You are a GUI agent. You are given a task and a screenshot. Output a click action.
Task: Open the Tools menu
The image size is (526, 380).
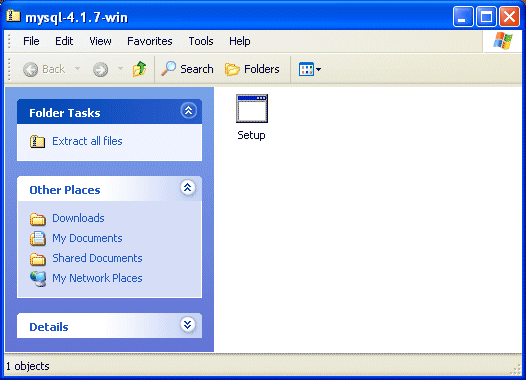201,41
